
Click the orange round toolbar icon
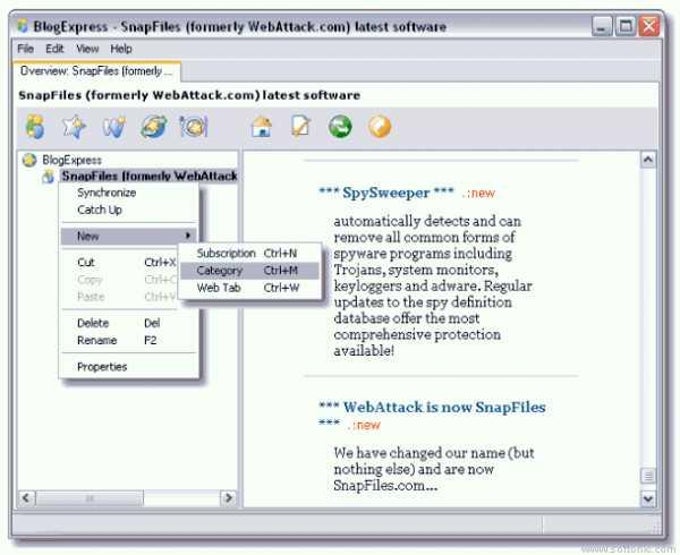pos(379,127)
